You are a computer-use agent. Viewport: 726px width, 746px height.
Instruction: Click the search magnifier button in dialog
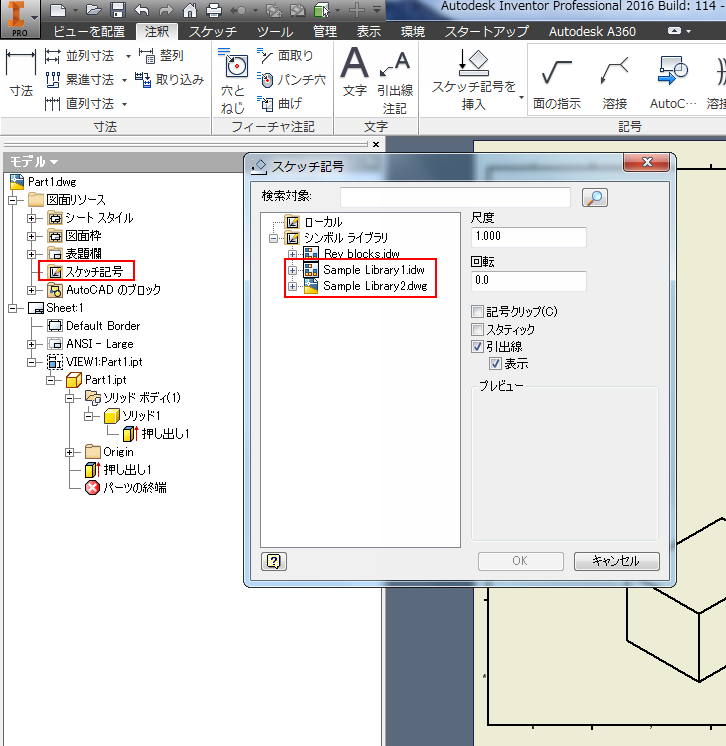coord(595,197)
